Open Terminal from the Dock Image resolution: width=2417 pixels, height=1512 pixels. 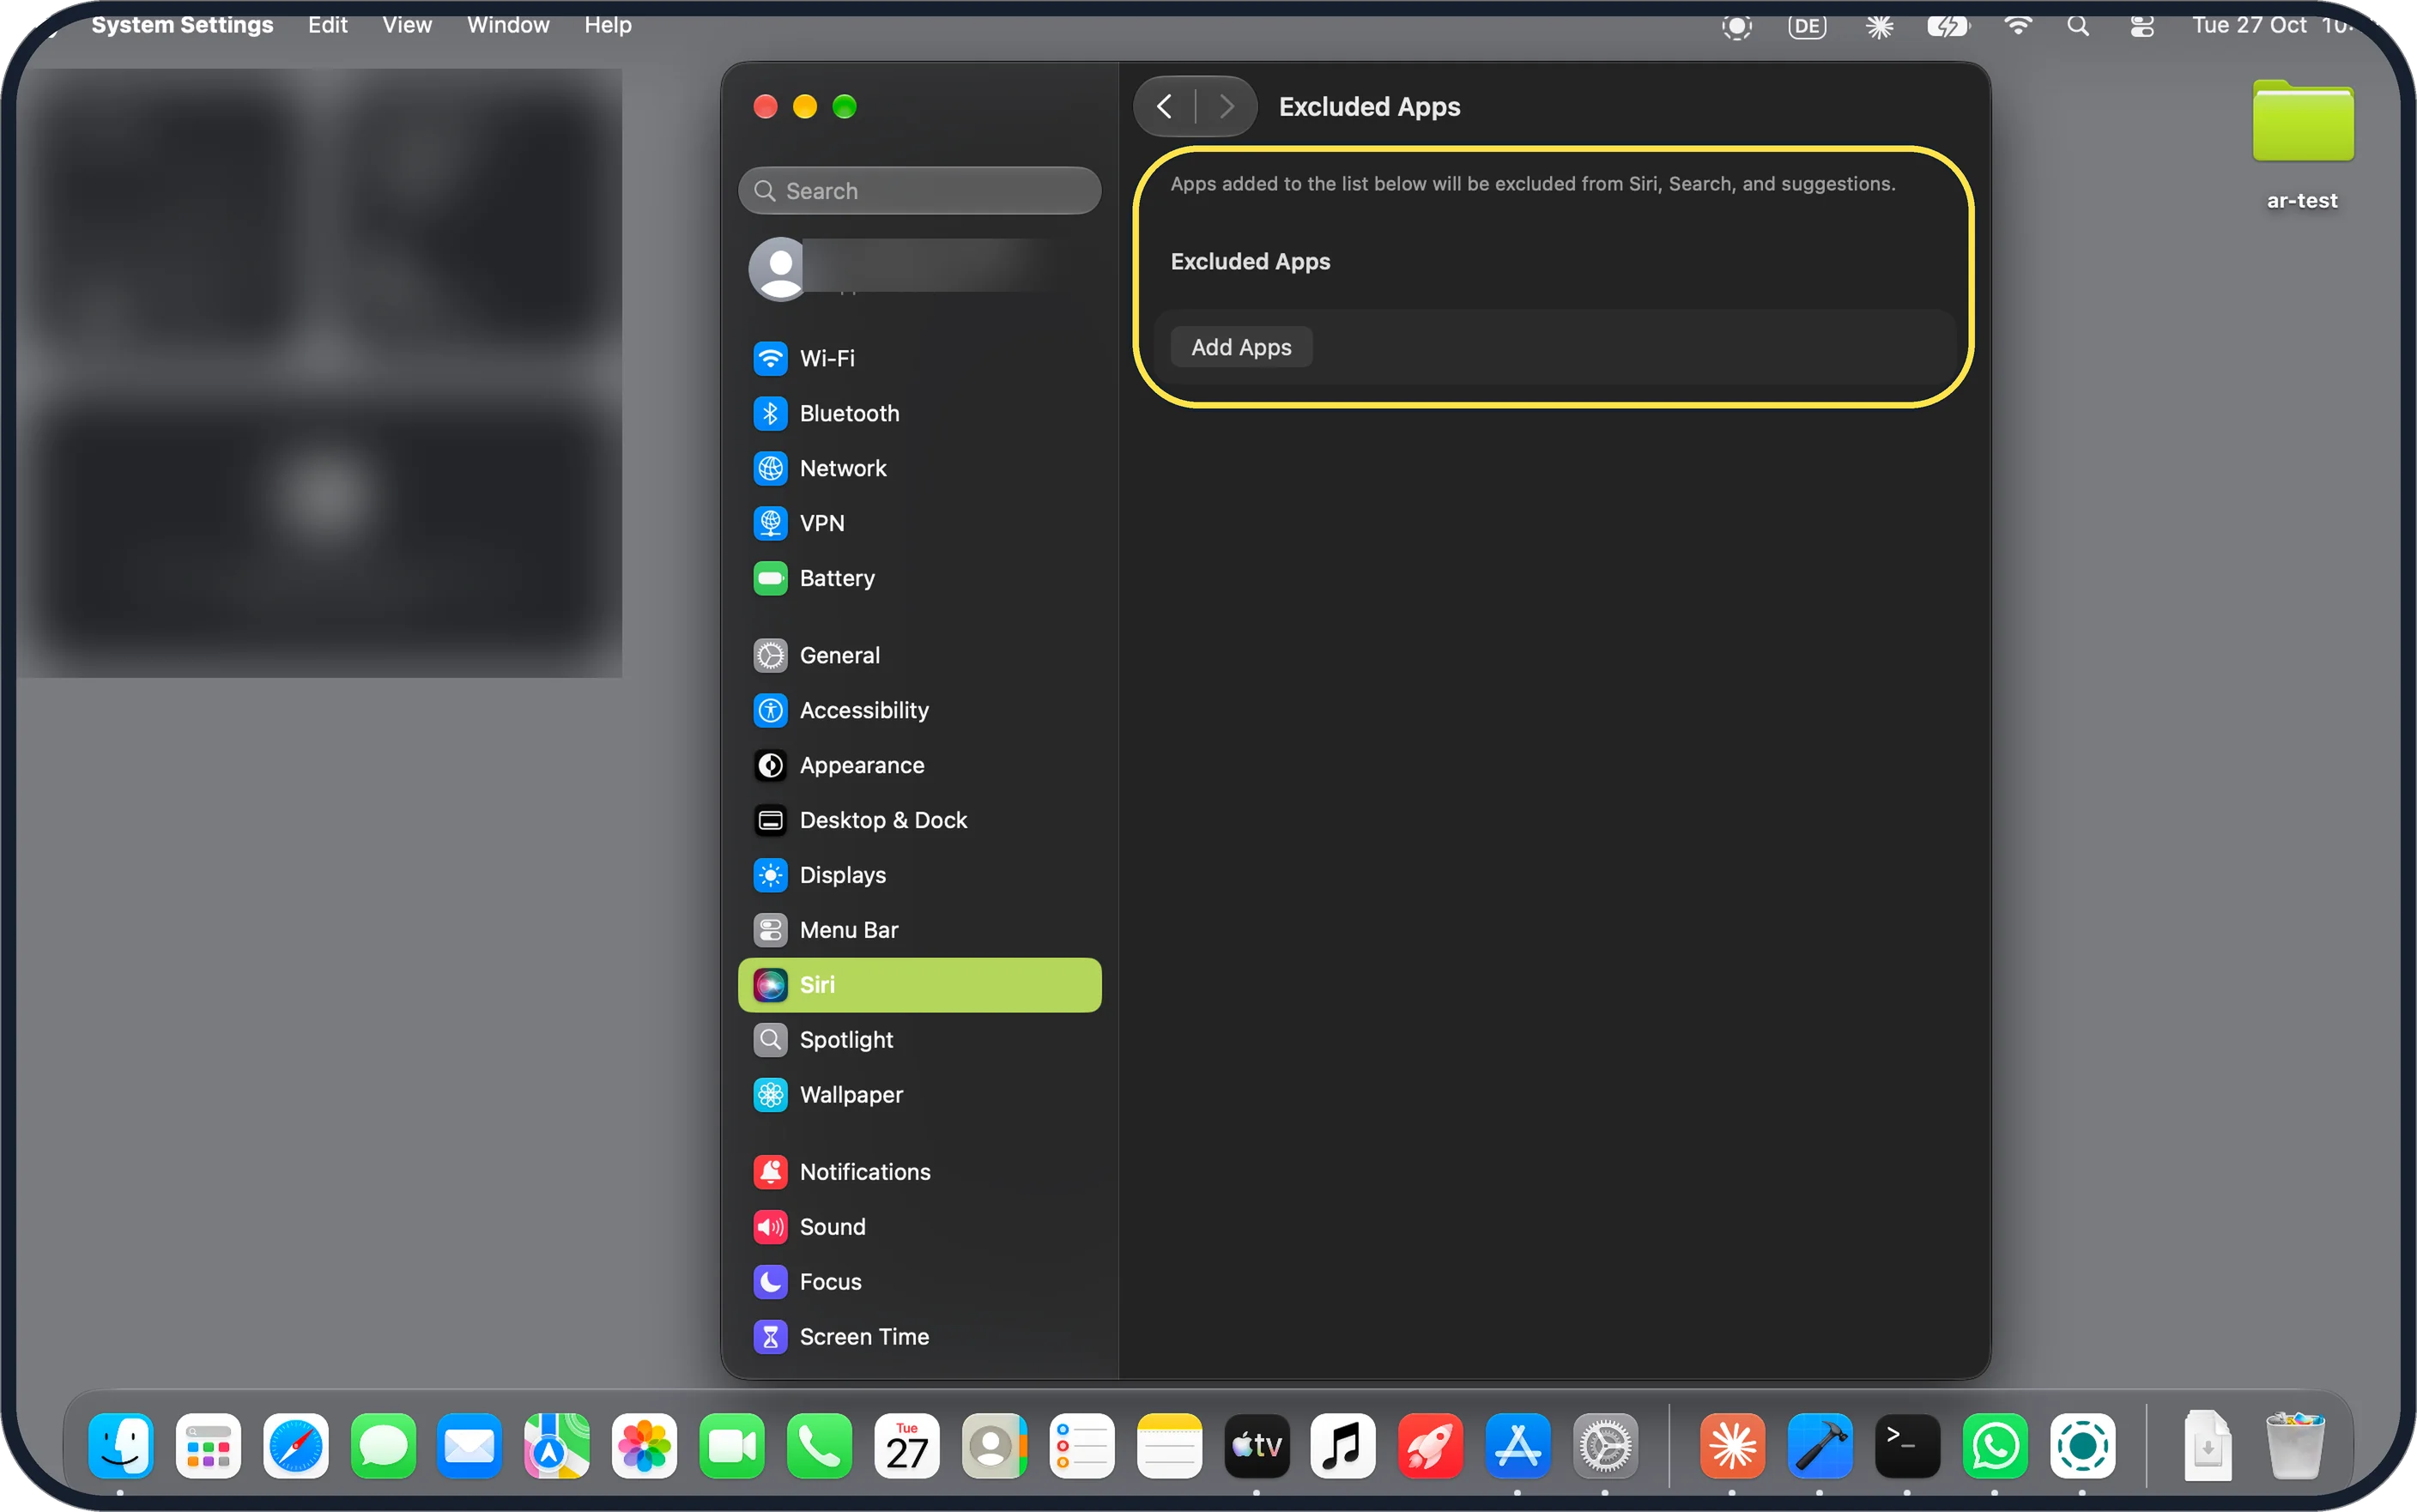click(x=1907, y=1445)
